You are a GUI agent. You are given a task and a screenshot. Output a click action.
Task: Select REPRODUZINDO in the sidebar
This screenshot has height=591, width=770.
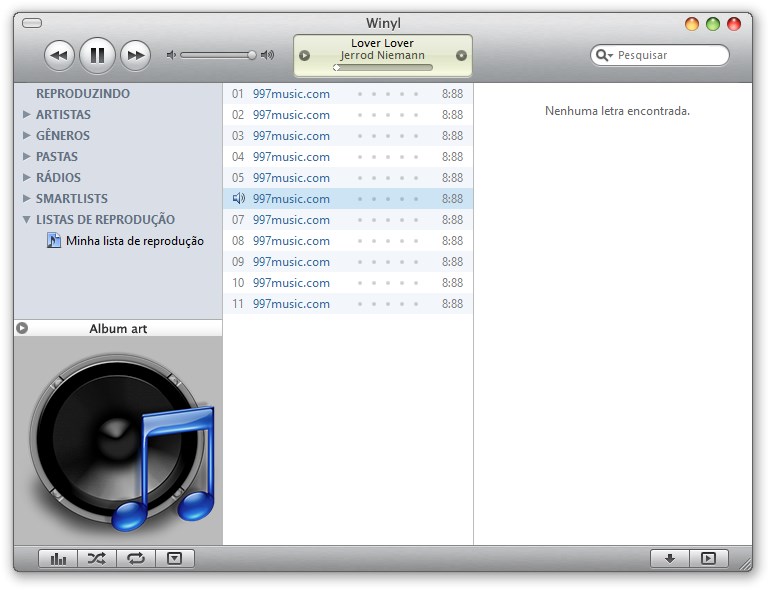click(83, 93)
